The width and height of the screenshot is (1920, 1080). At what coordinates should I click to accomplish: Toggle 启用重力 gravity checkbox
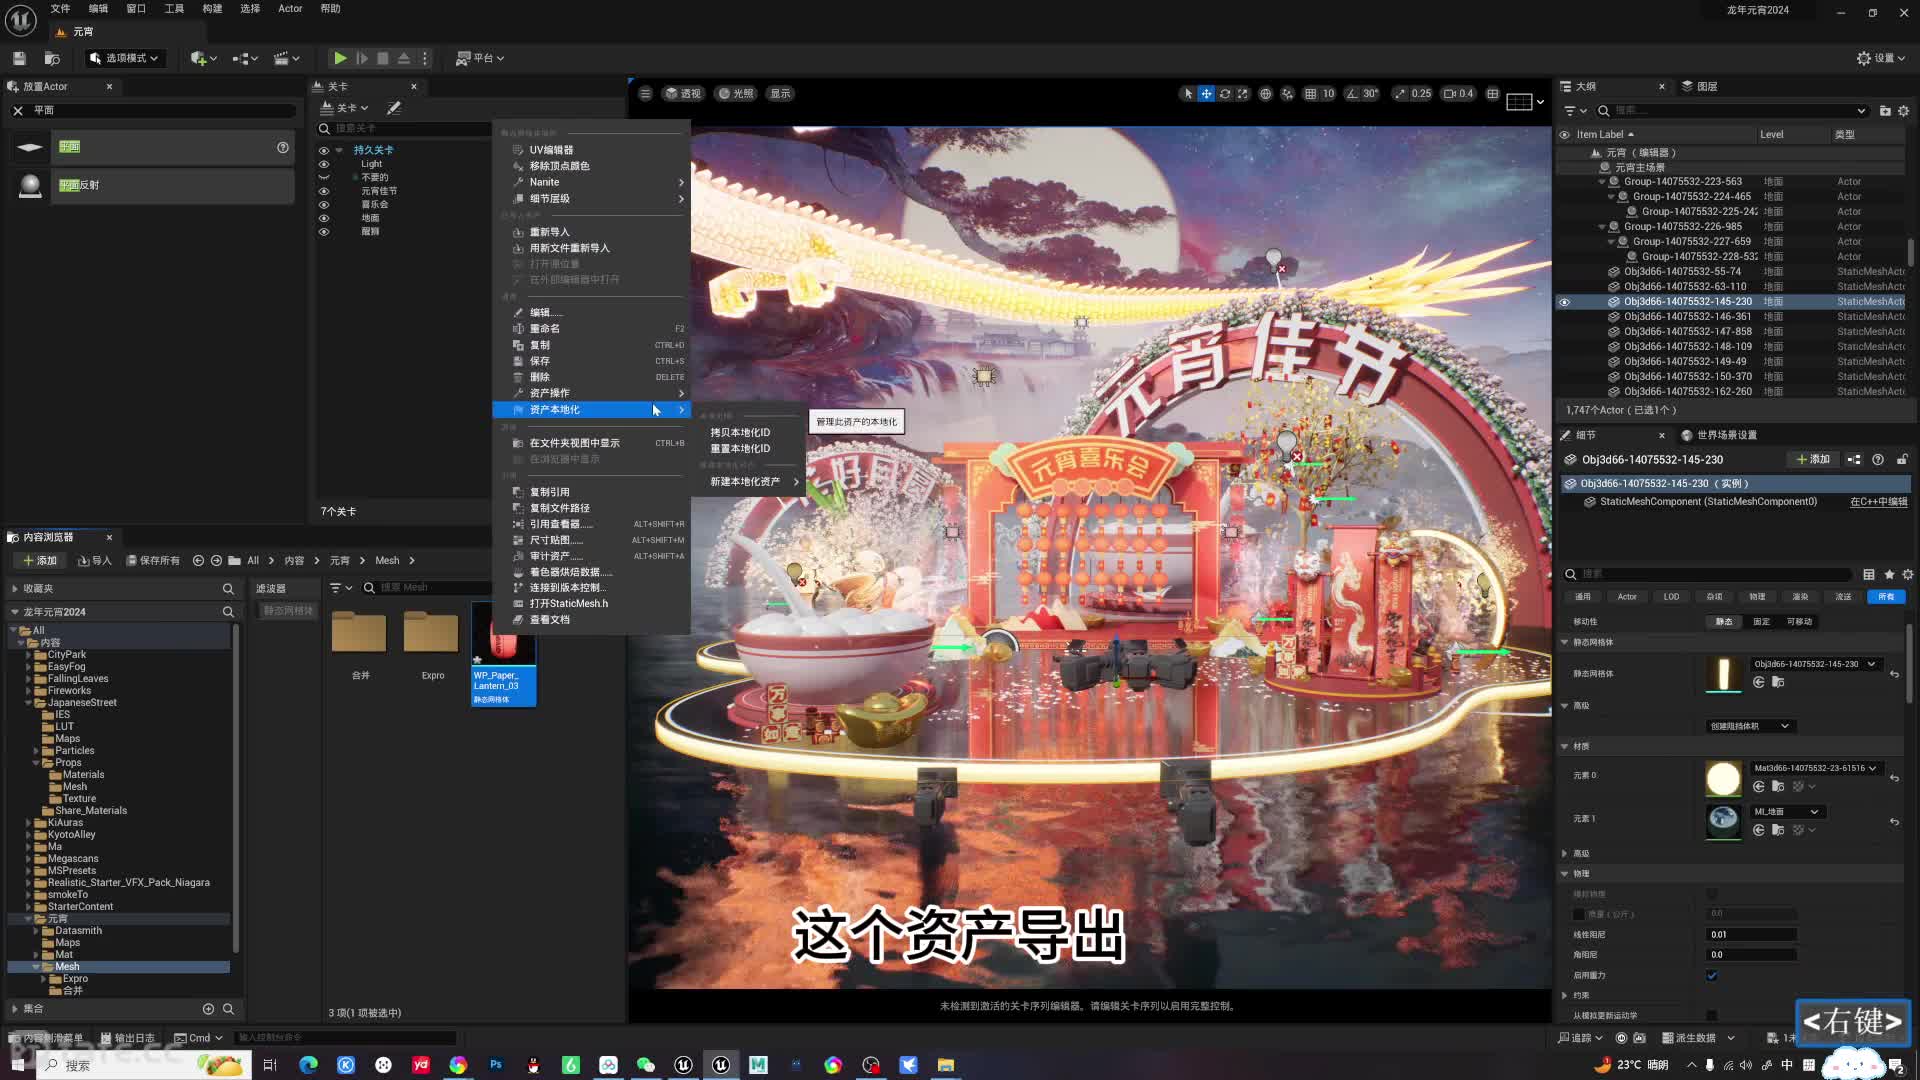[1712, 975]
